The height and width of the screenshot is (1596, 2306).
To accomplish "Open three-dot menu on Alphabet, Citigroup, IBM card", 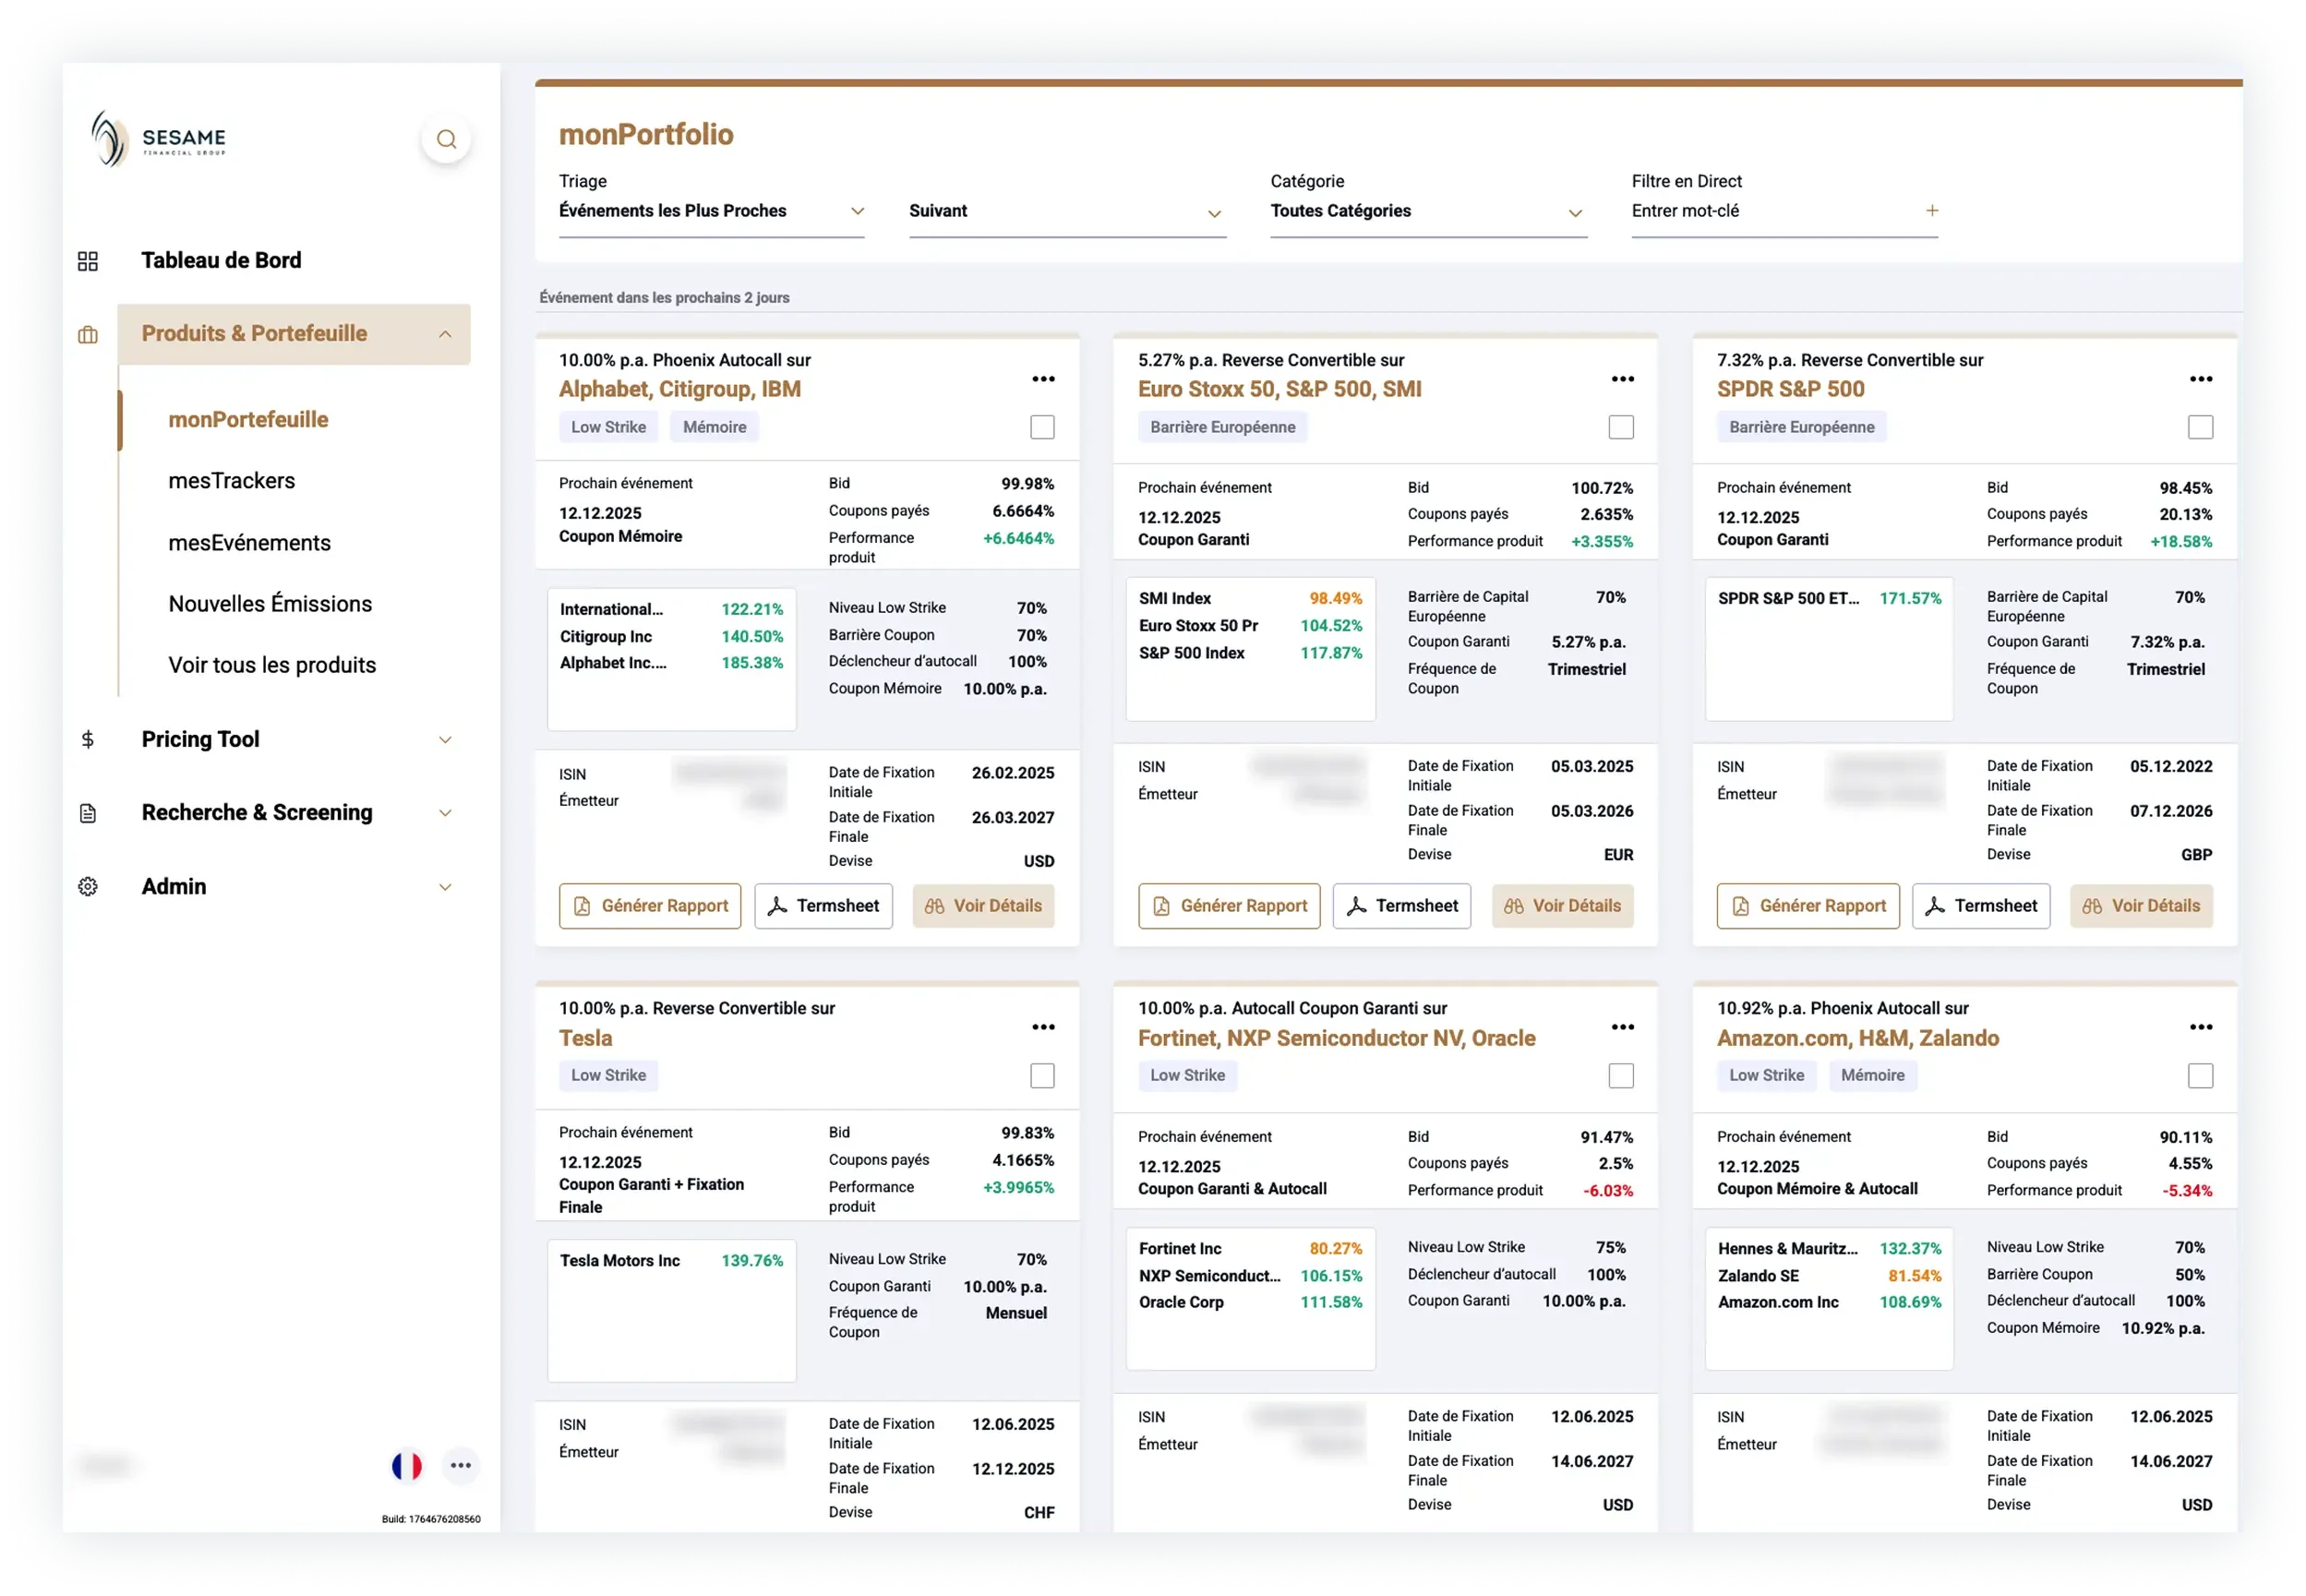I will (x=1043, y=379).
